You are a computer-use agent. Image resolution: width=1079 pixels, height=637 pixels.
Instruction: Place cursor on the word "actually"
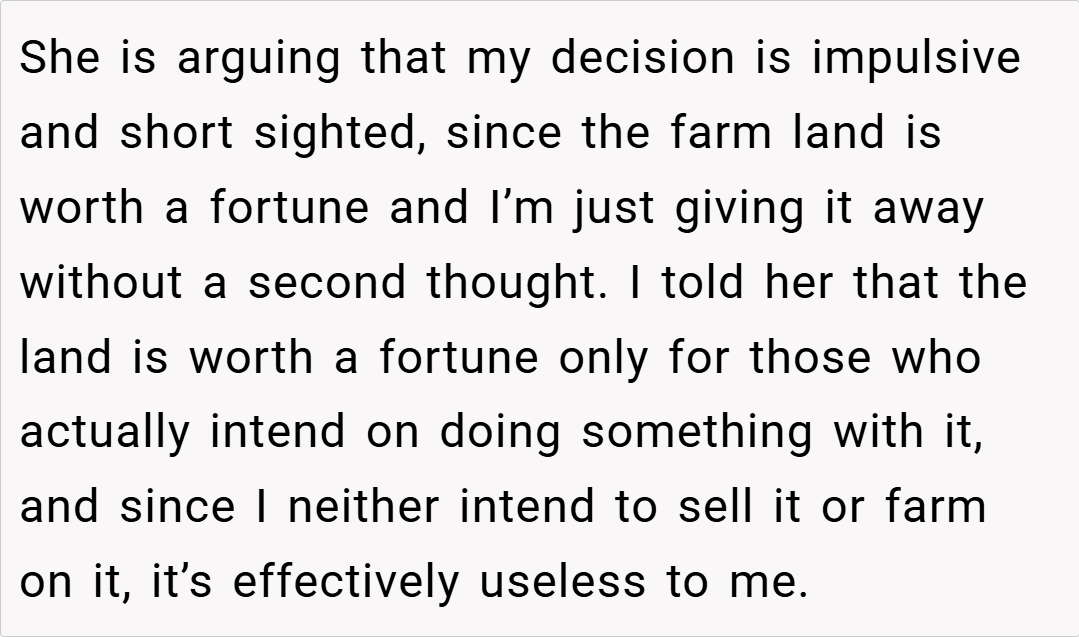[x=105, y=433]
